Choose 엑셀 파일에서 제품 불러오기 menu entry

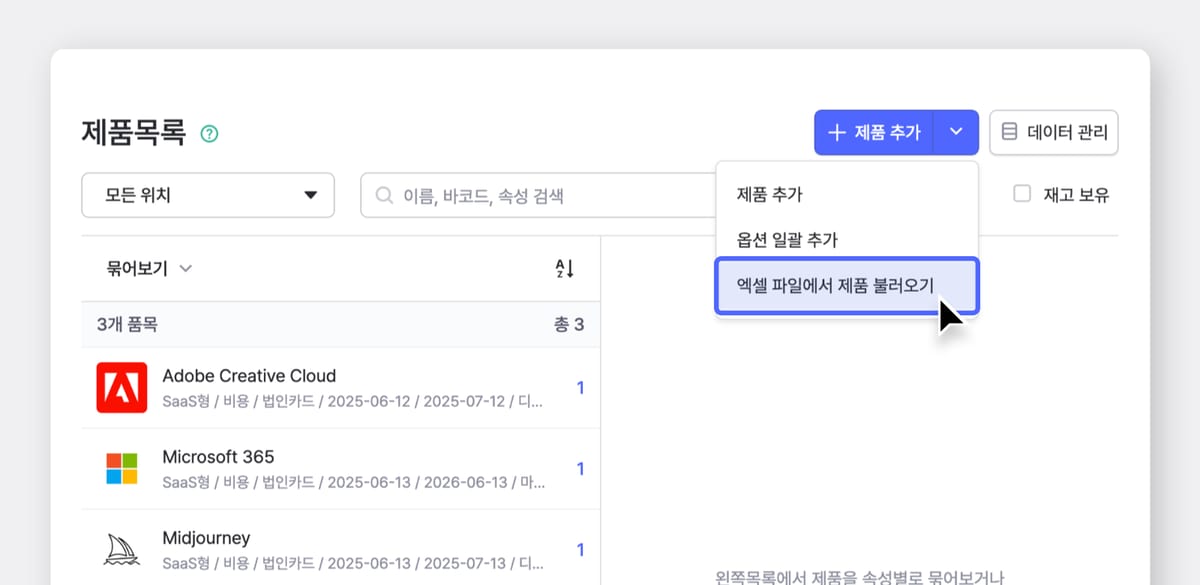pos(846,286)
